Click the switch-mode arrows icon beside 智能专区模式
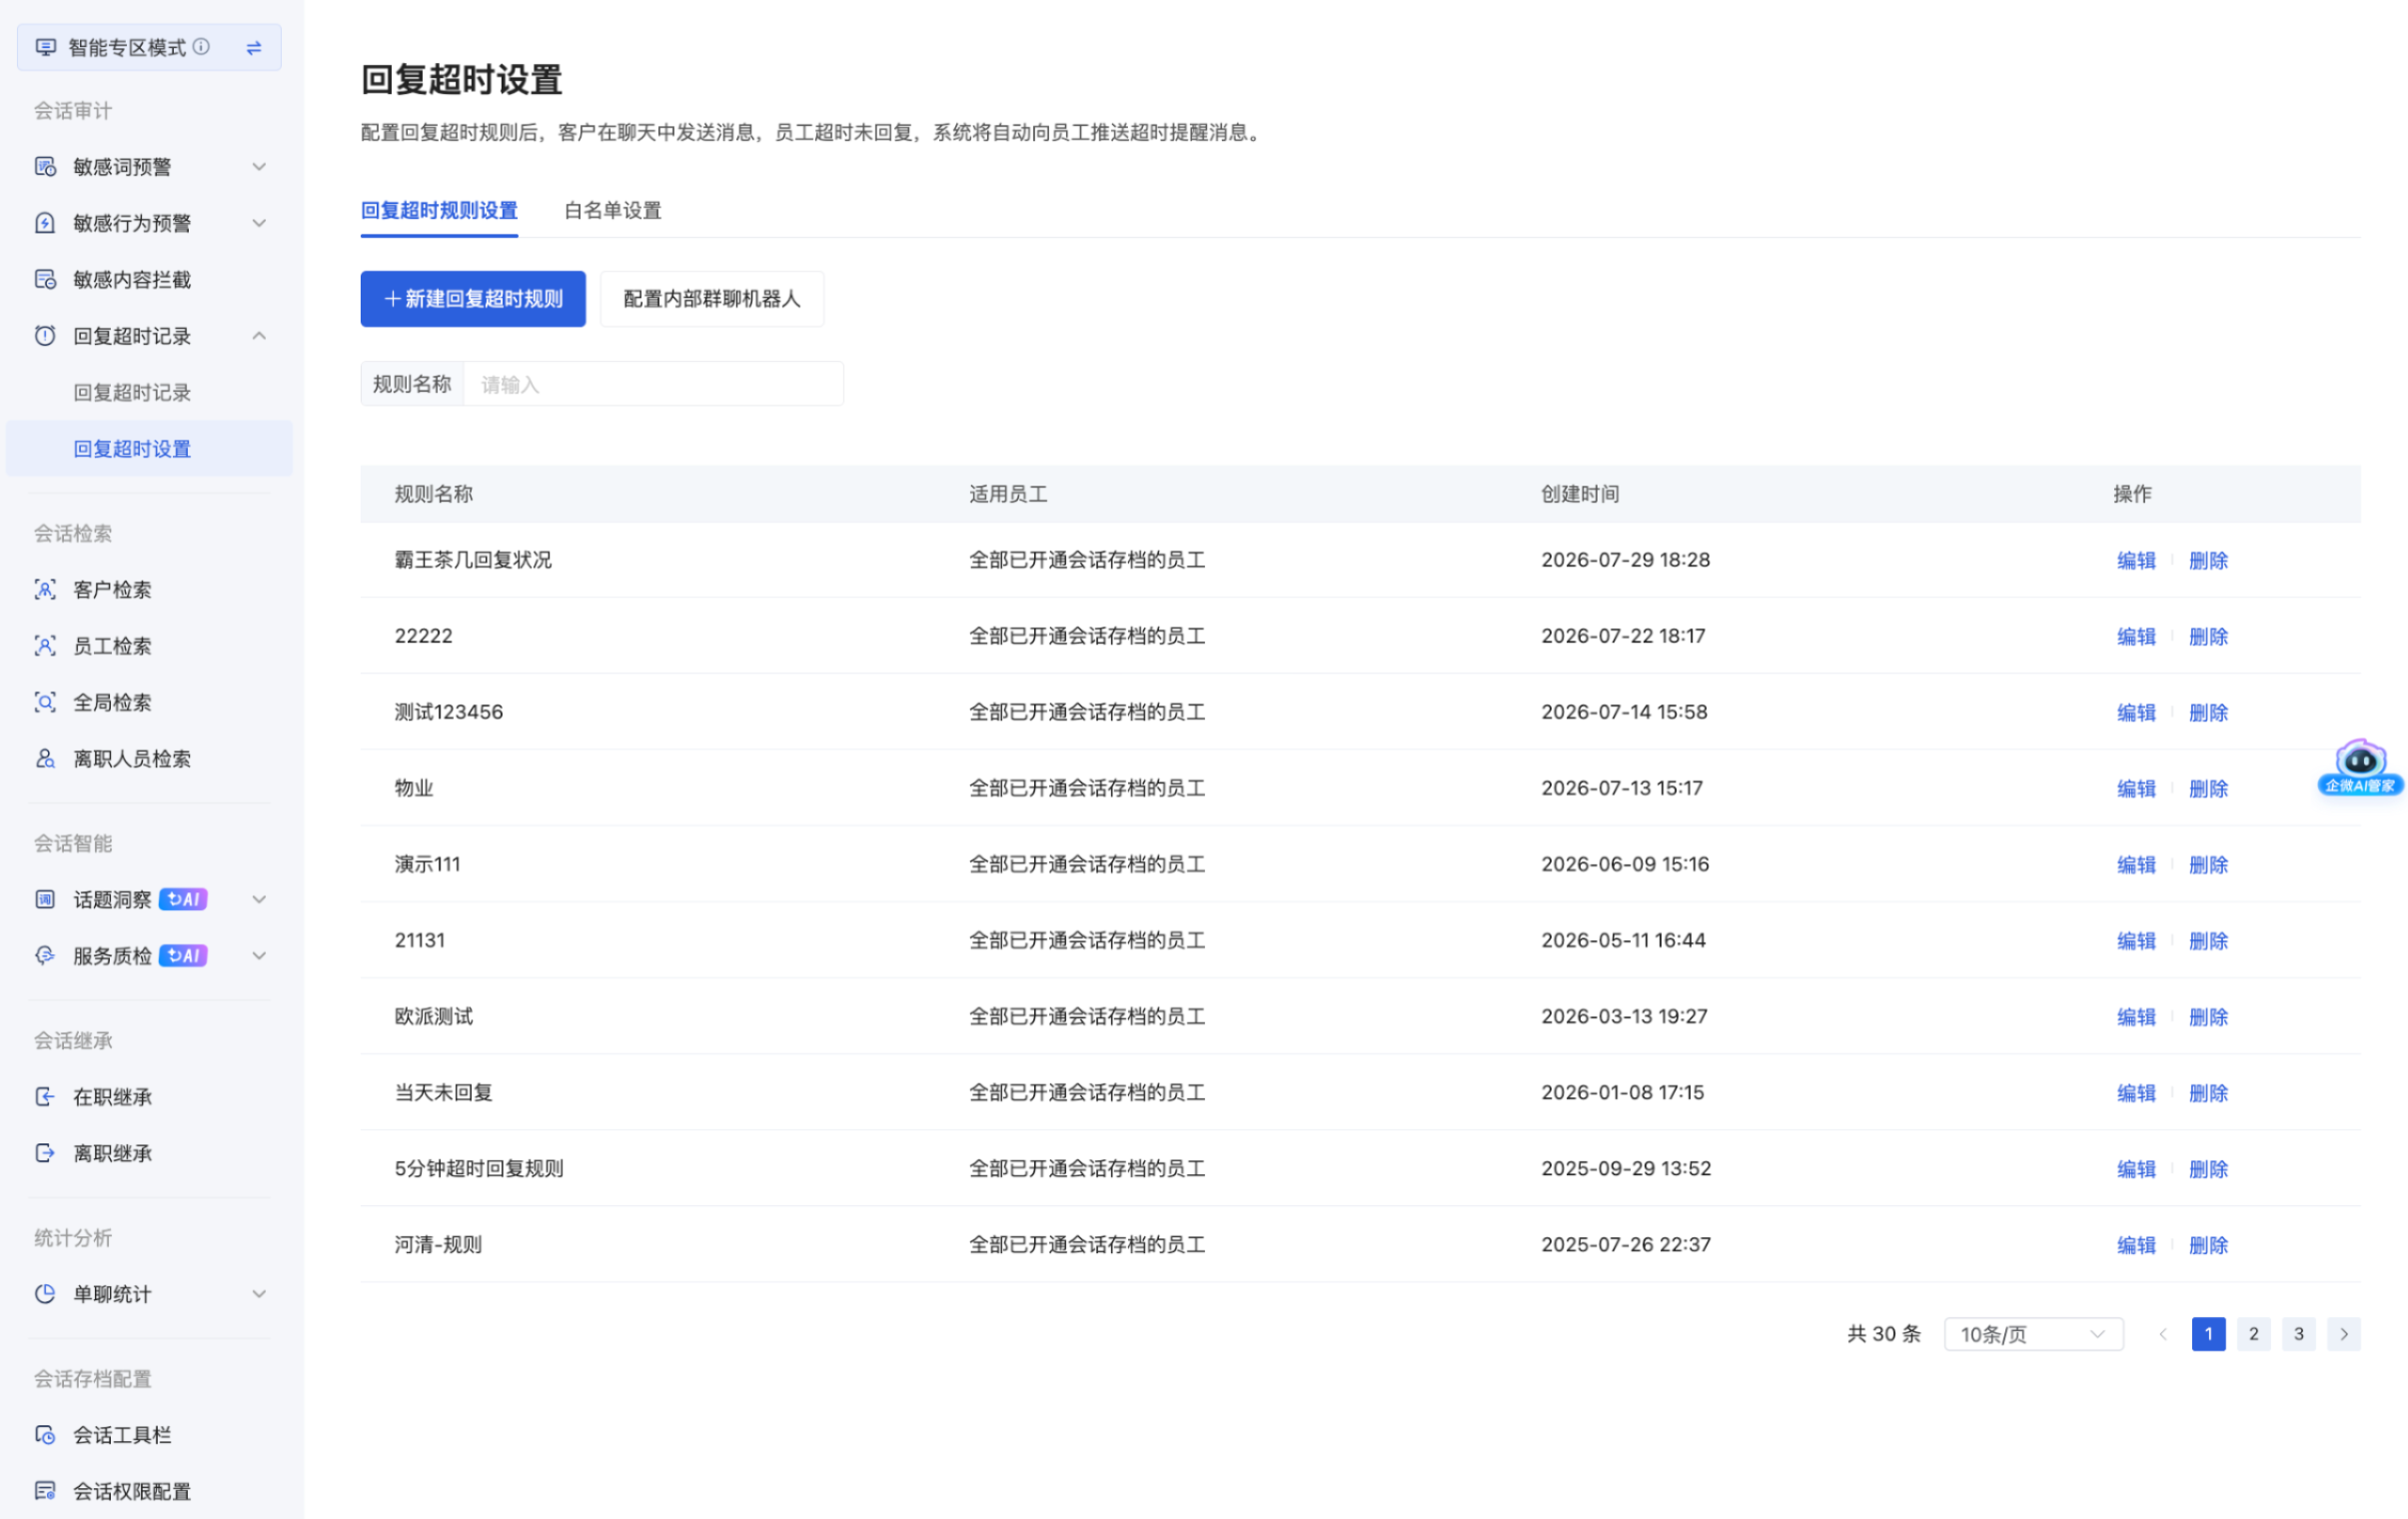The height and width of the screenshot is (1519, 2408). click(x=254, y=47)
